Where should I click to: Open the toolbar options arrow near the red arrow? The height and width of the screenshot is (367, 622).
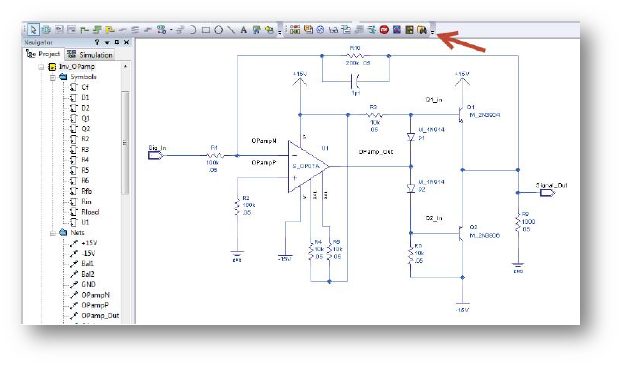tap(432, 31)
